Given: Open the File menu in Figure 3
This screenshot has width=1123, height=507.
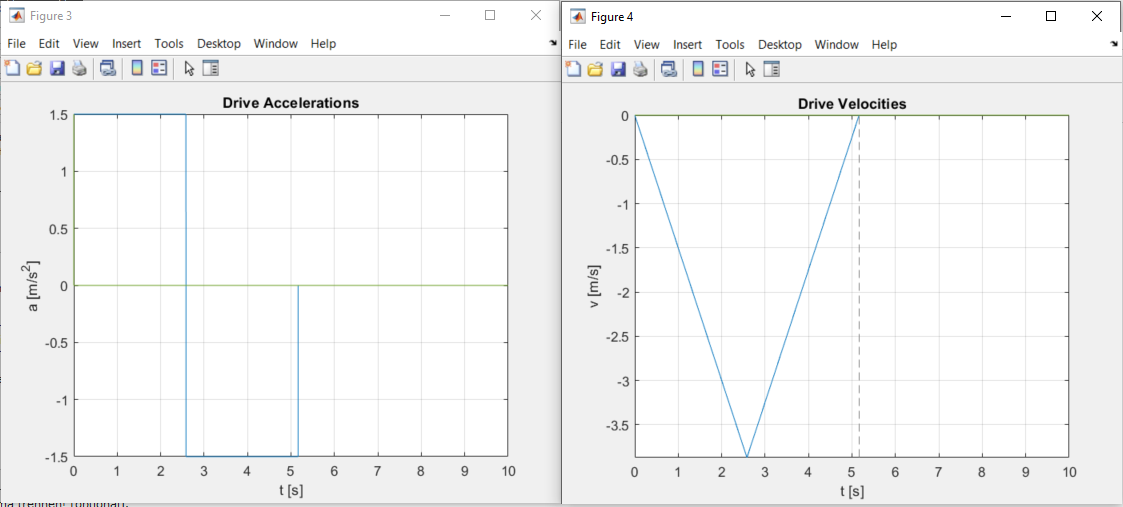Looking at the screenshot, I should click(x=16, y=44).
